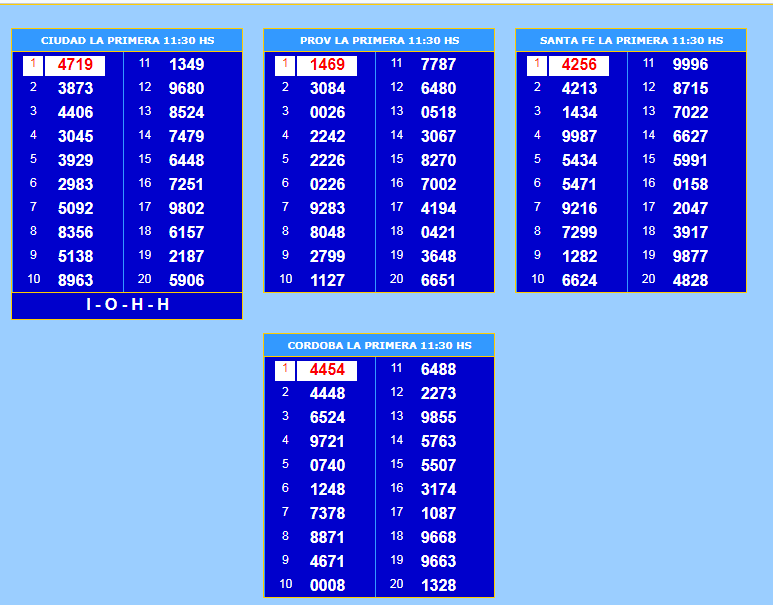The height and width of the screenshot is (605, 773).
Task: Click number 1349 in the Ciudad table
Action: tap(186, 65)
